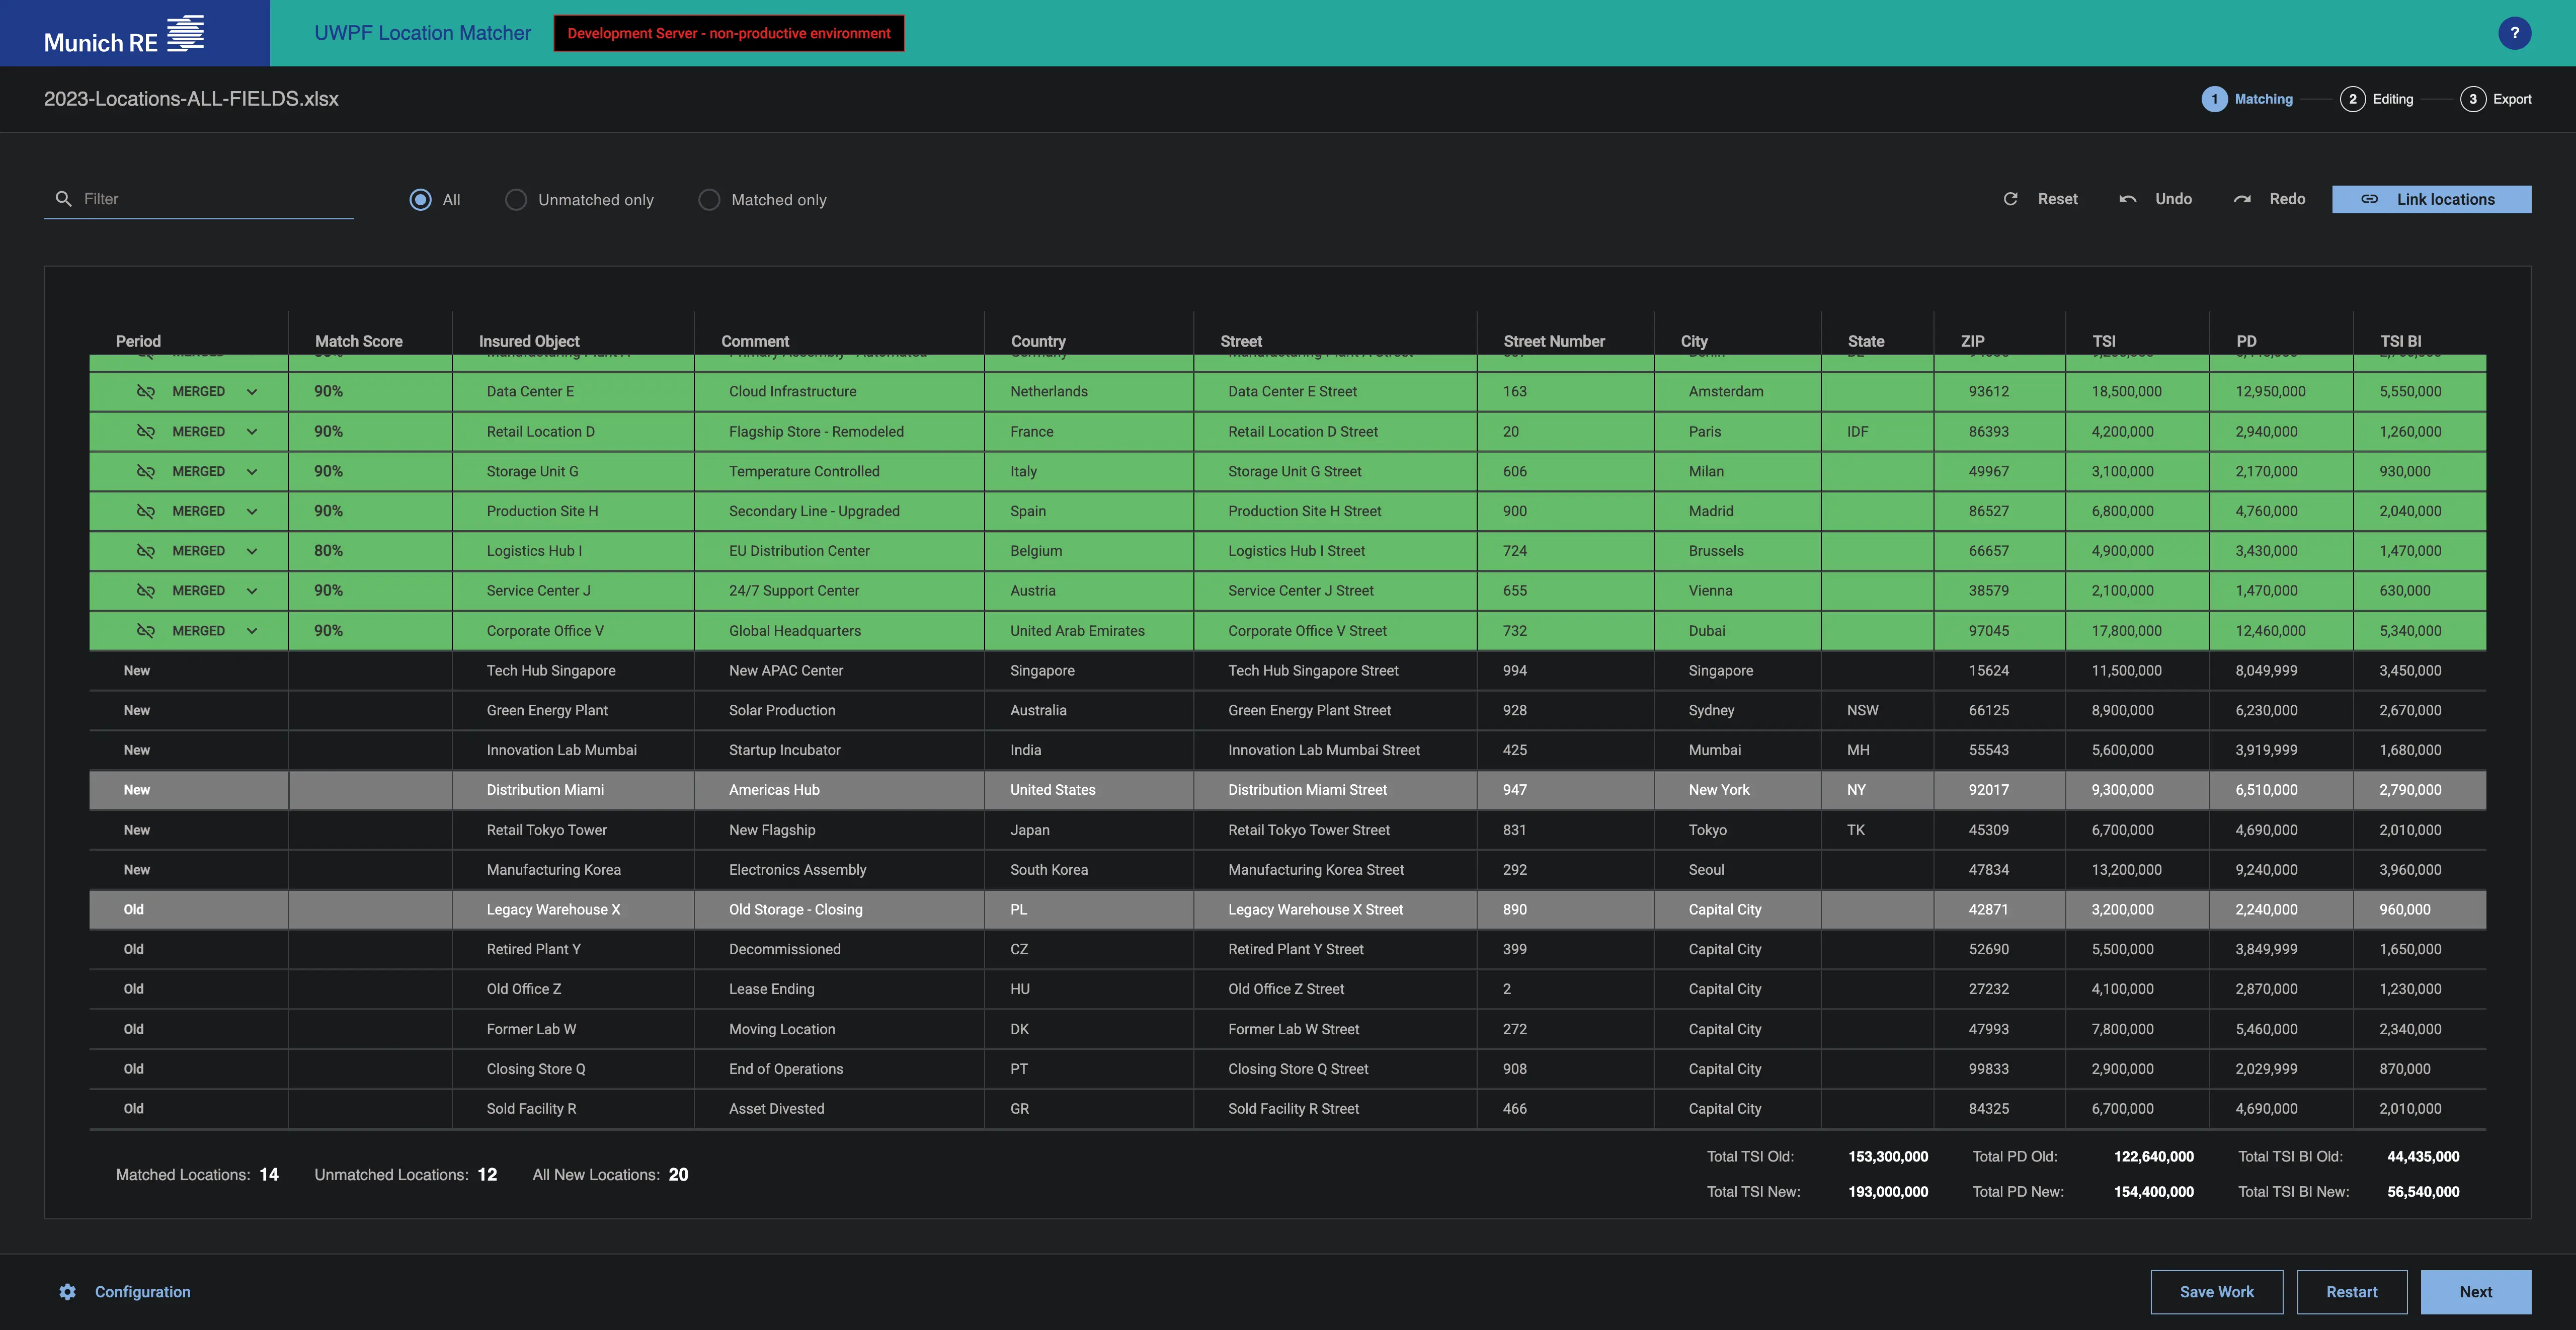Viewport: 2576px width, 1330px height.
Task: Select the All radio button
Action: tap(420, 200)
